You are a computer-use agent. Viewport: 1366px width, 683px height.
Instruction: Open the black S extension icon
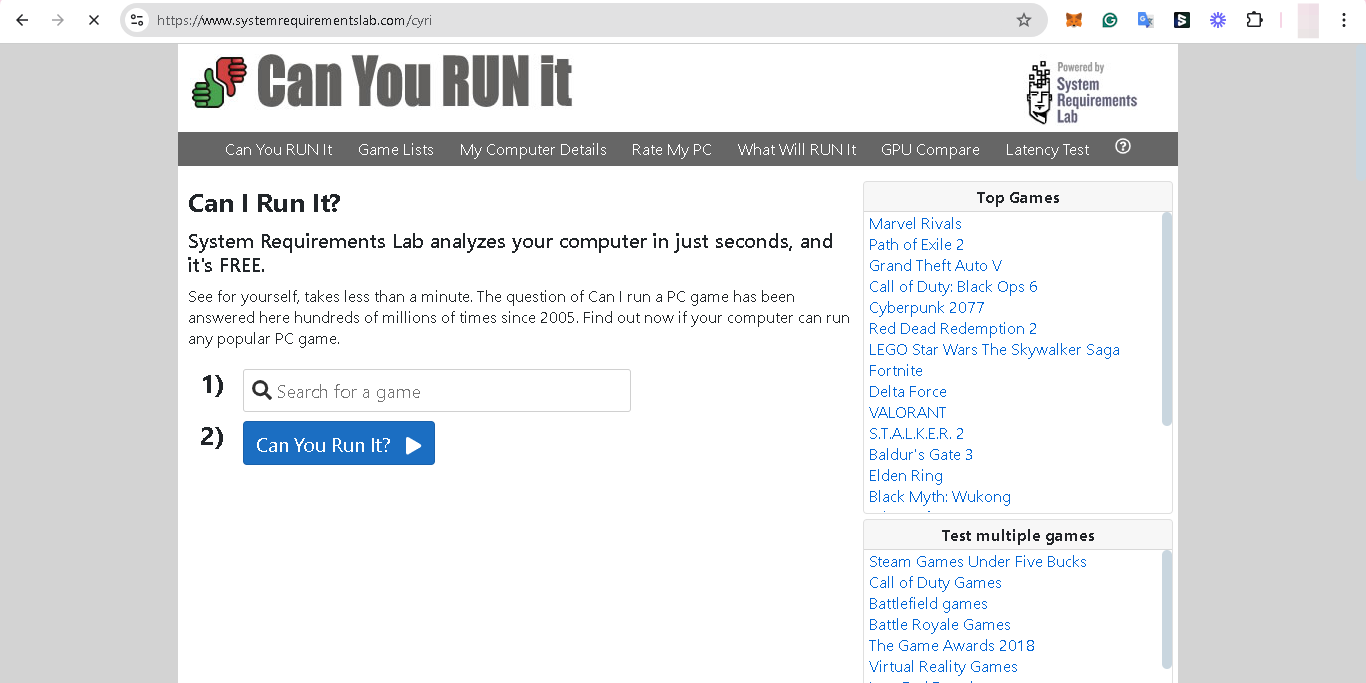tap(1182, 20)
